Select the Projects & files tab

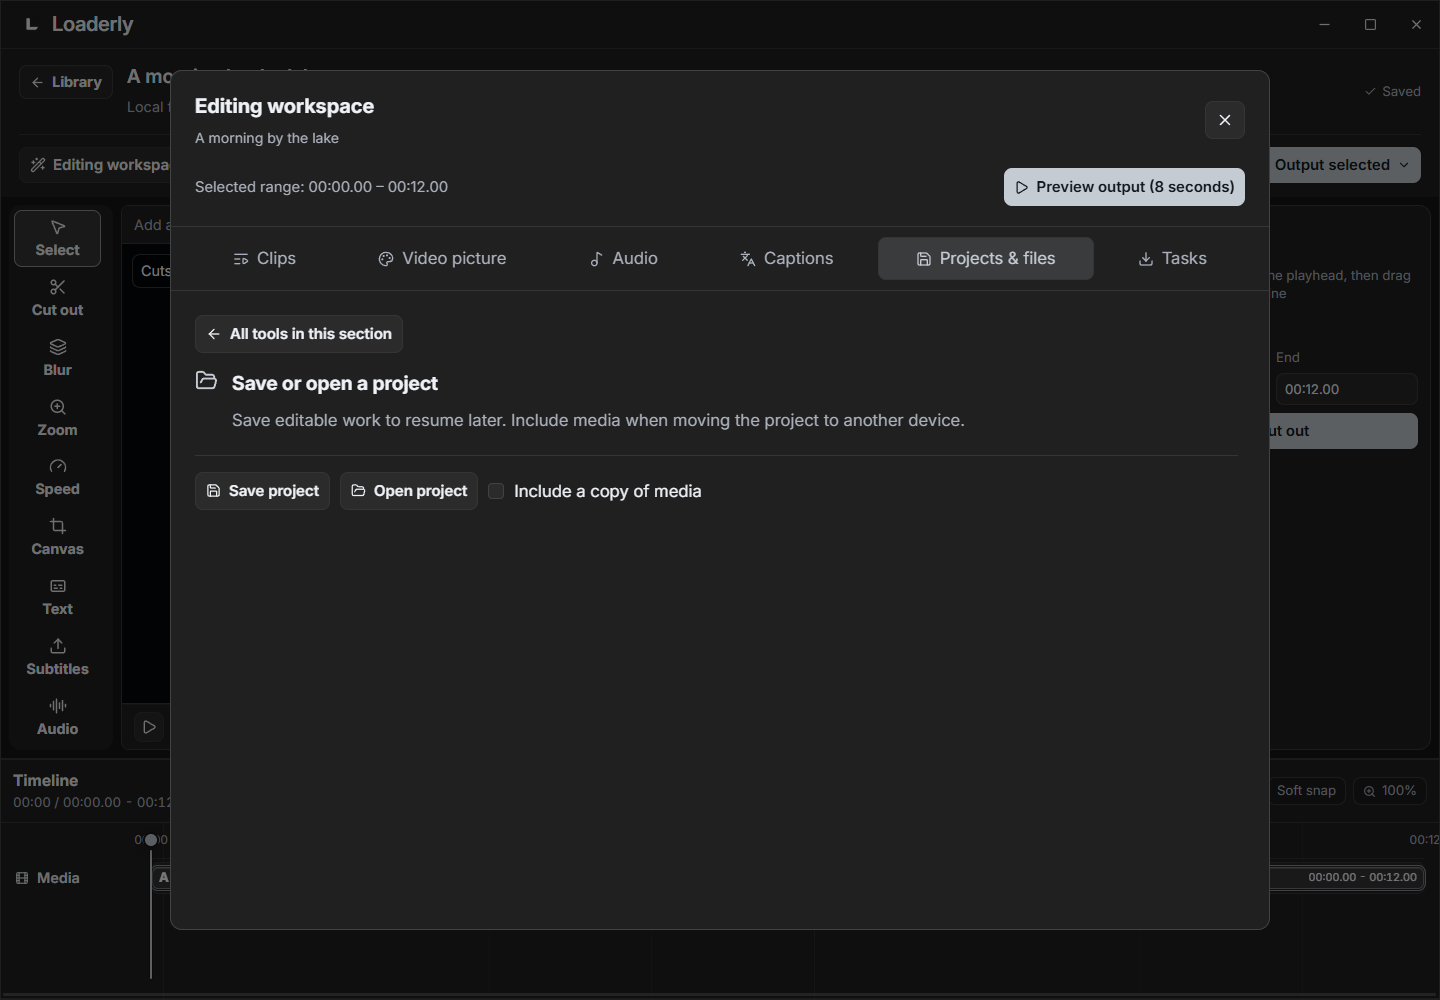click(986, 258)
